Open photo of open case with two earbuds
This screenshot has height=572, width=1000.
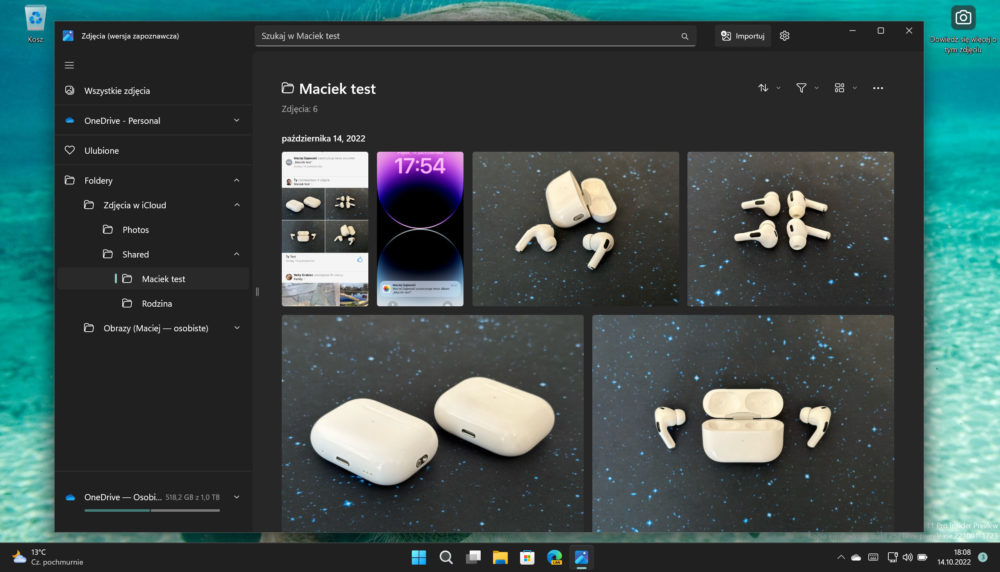coord(575,229)
